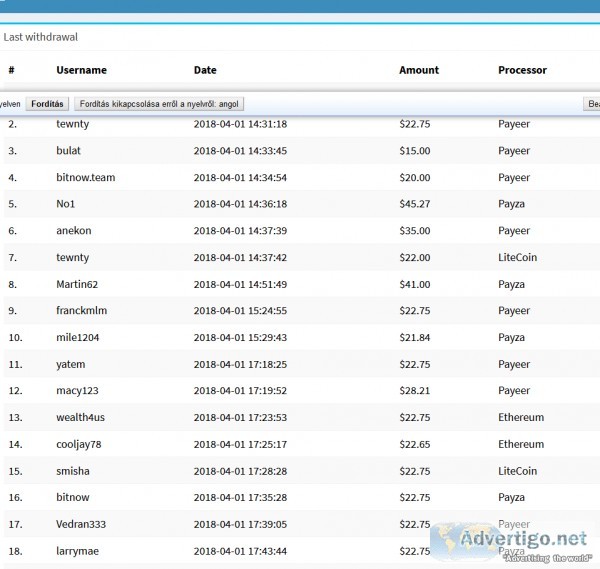Click date 2018-04-01 17:43:44
Screen dimensions: 600x569
coord(240,551)
